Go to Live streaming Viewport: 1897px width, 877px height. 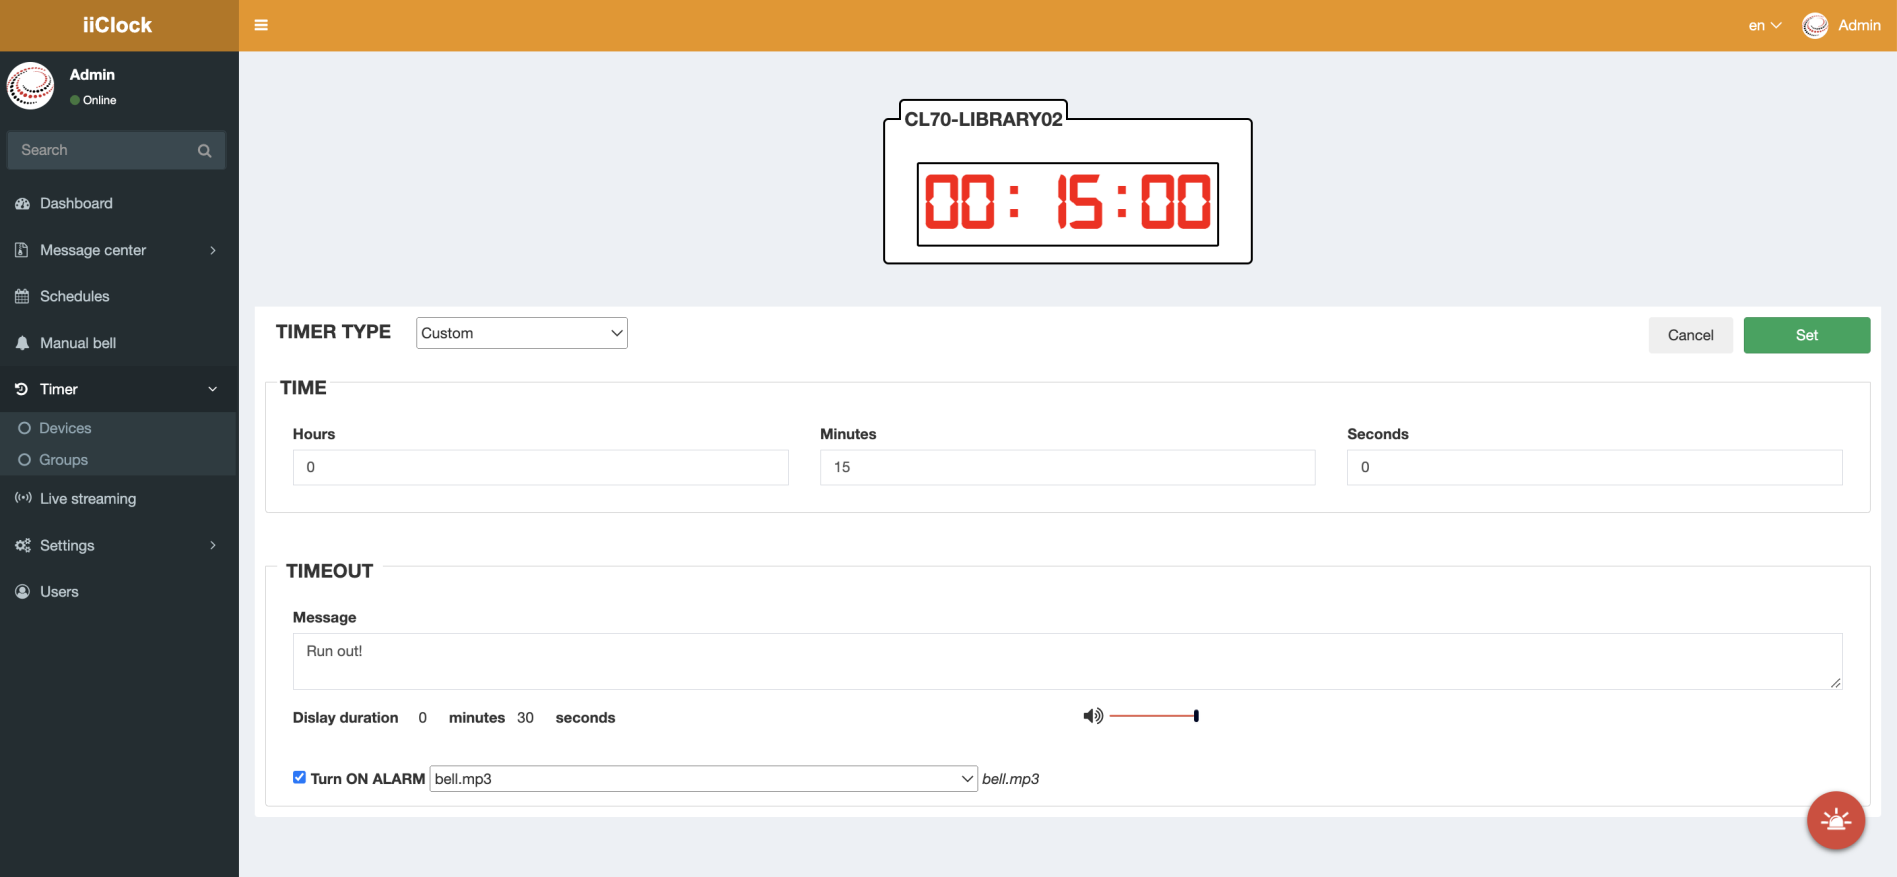[88, 499]
